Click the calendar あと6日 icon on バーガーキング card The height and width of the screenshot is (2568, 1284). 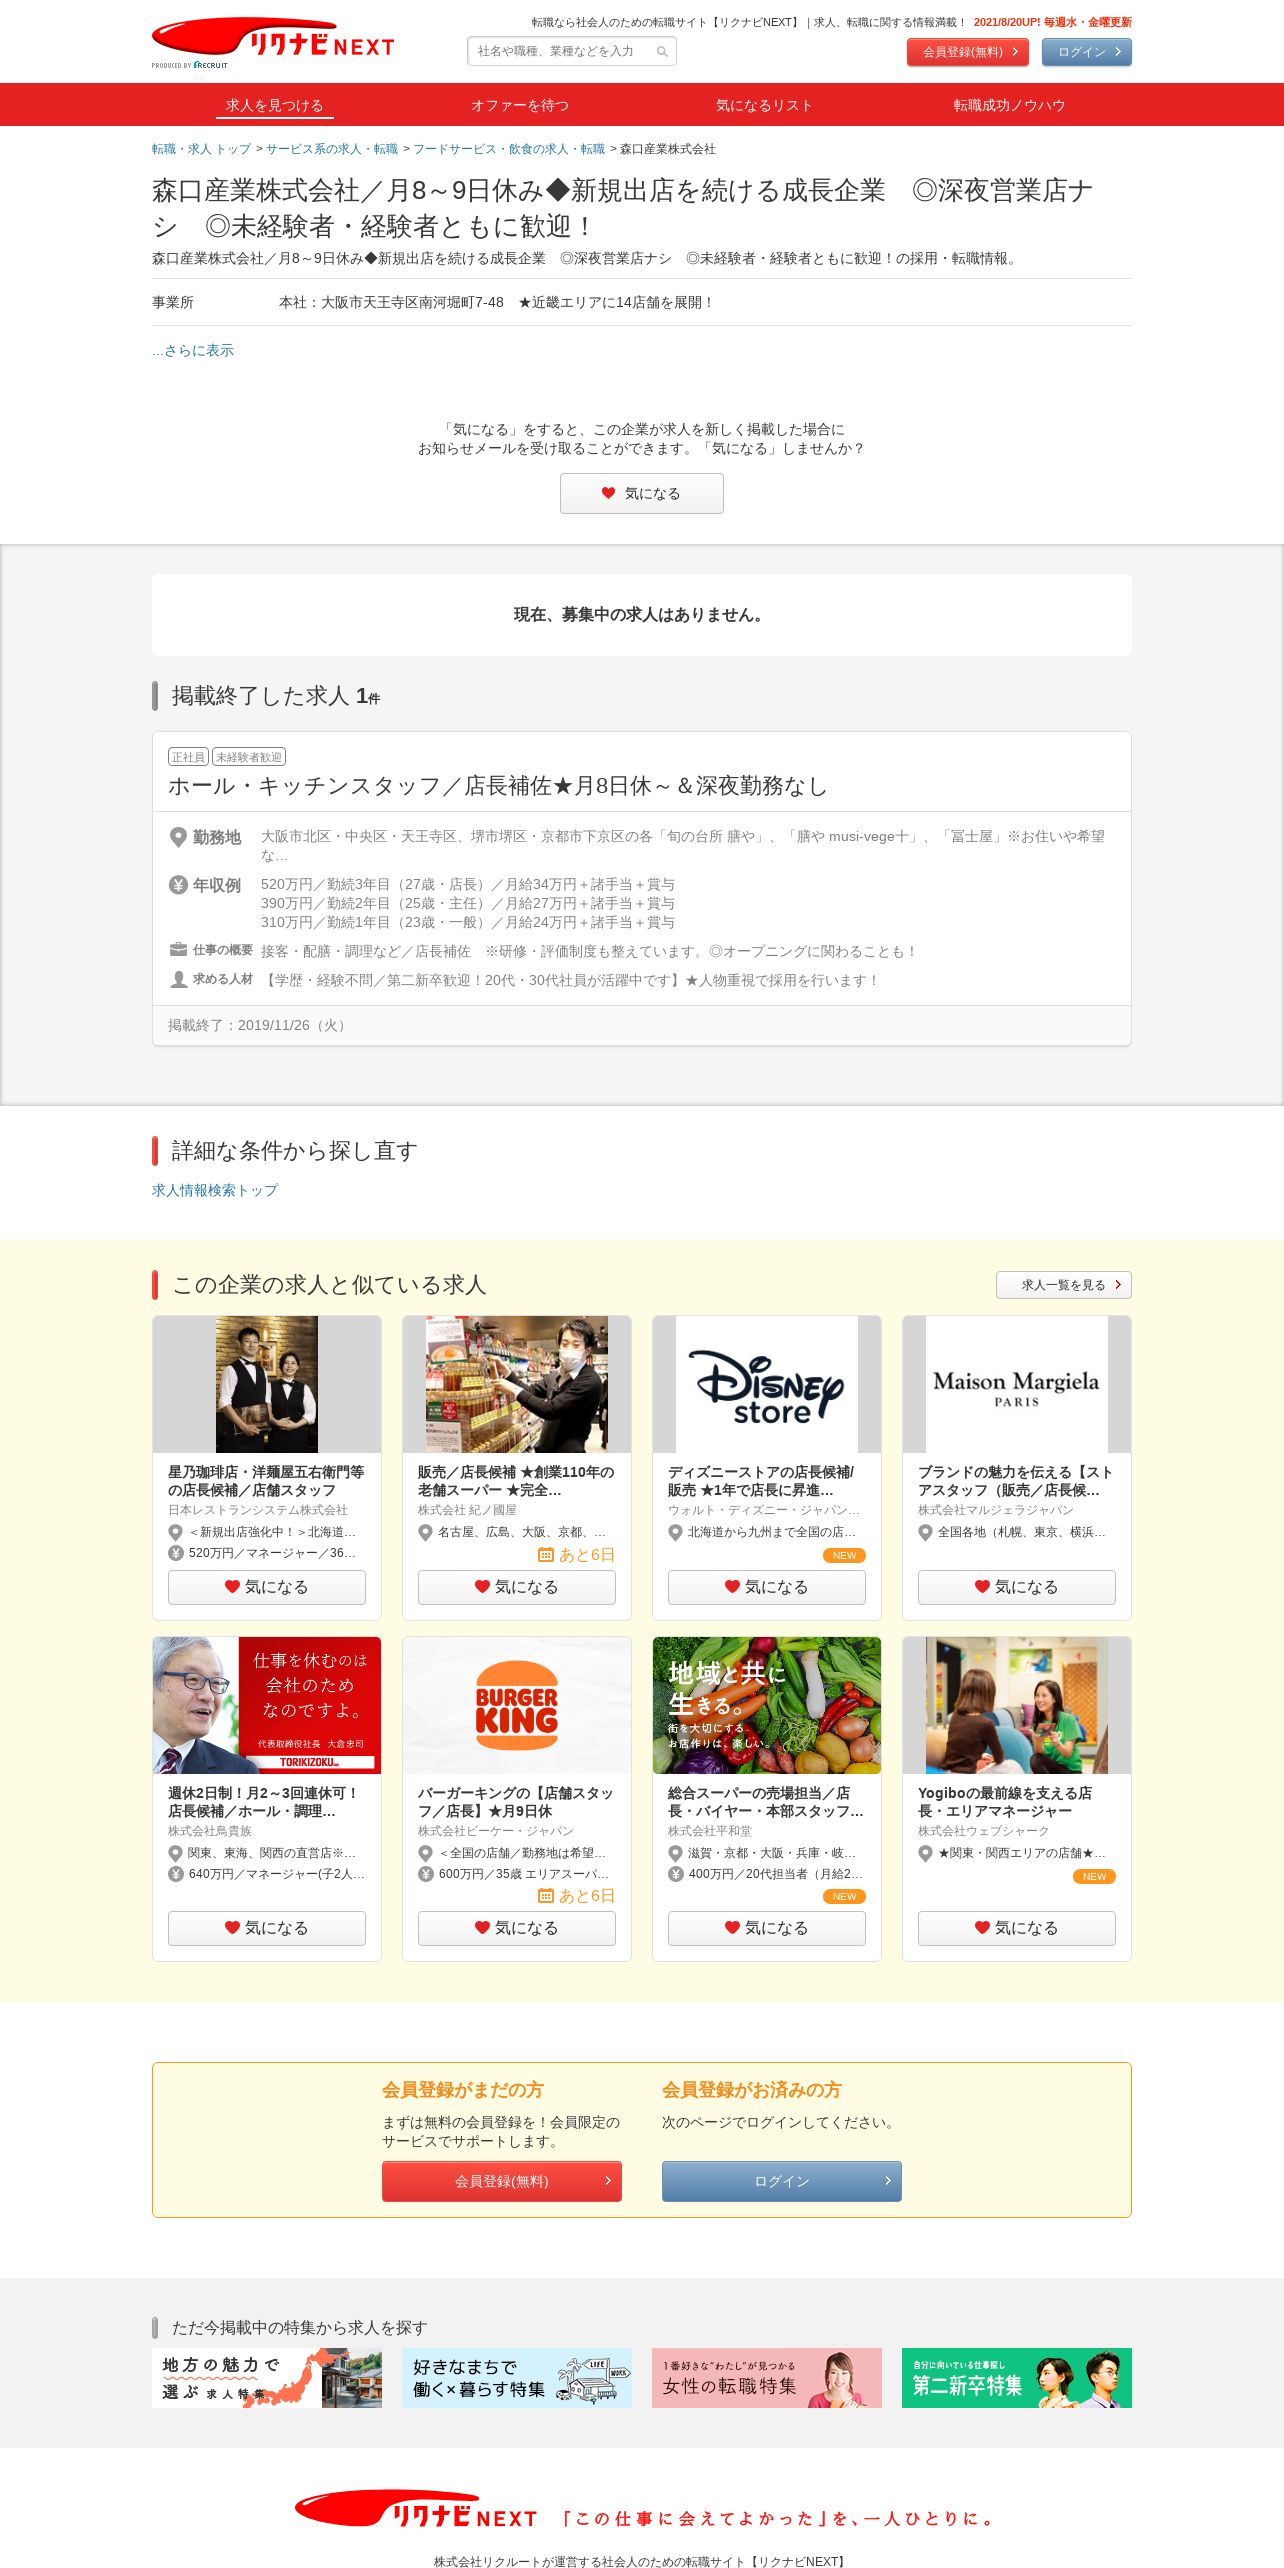coord(545,1896)
